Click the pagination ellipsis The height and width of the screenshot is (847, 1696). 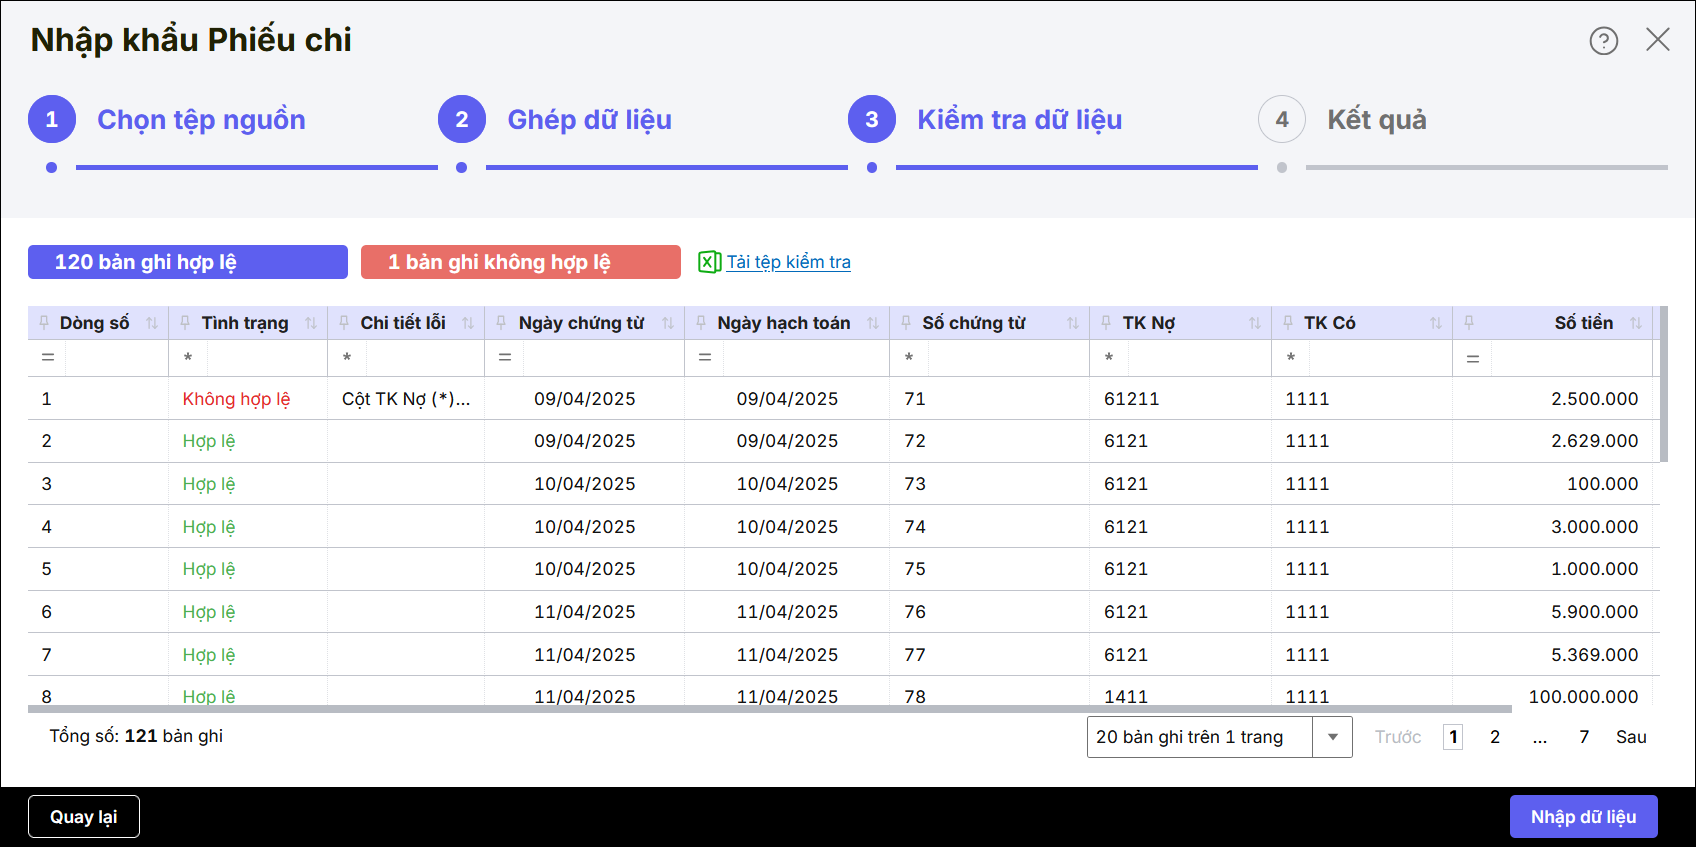tap(1540, 737)
